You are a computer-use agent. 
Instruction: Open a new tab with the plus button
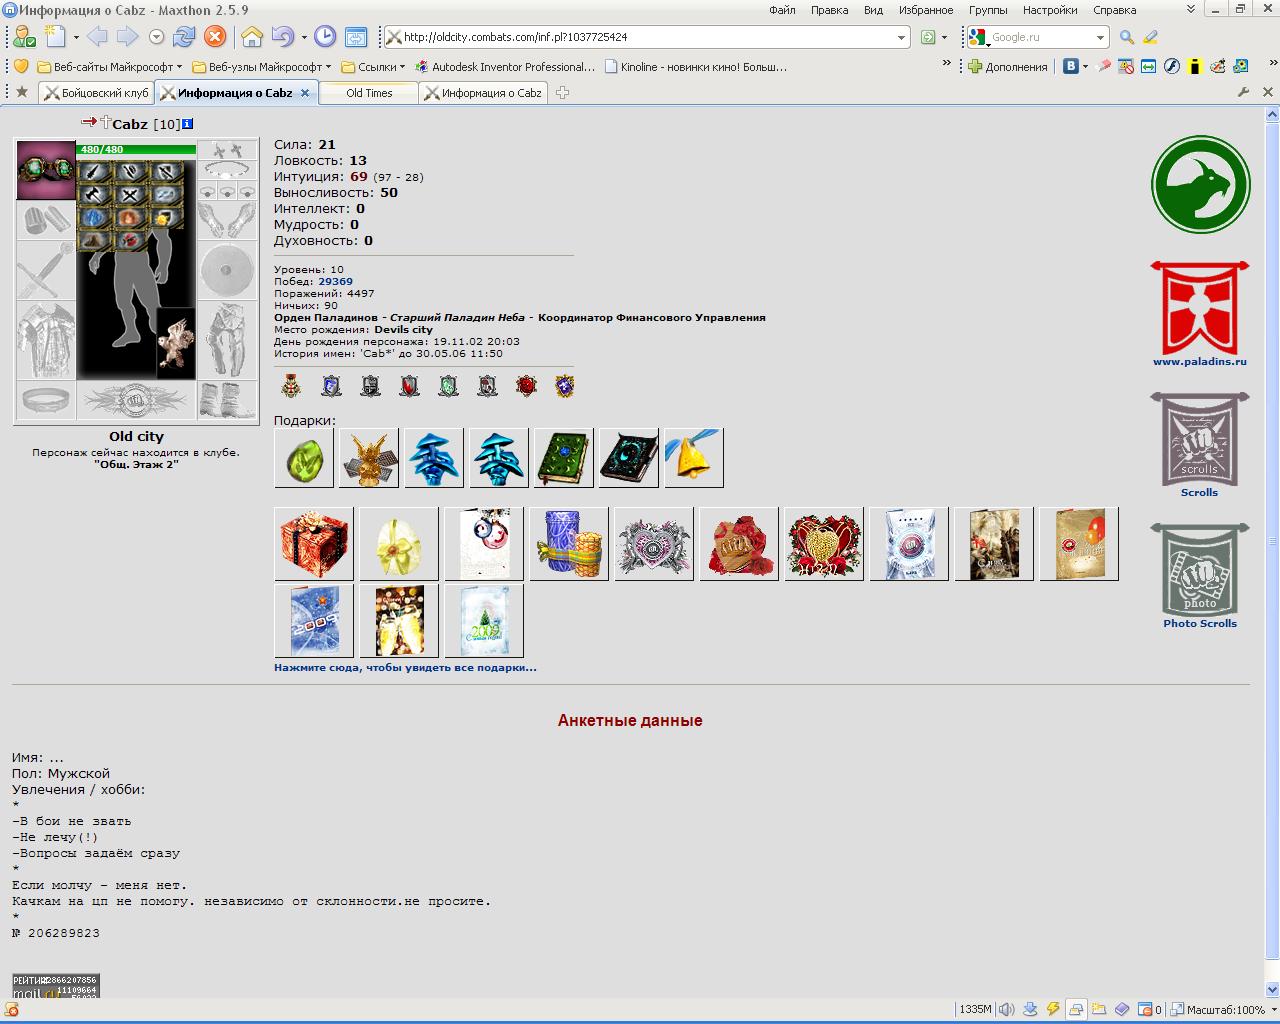coord(563,93)
